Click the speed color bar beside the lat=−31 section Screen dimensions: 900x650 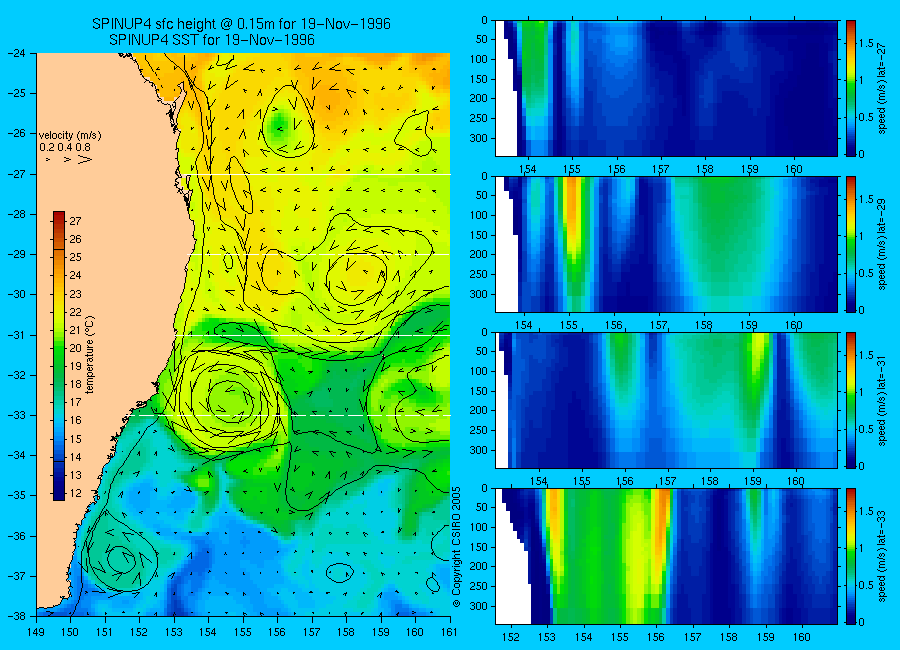coord(850,400)
